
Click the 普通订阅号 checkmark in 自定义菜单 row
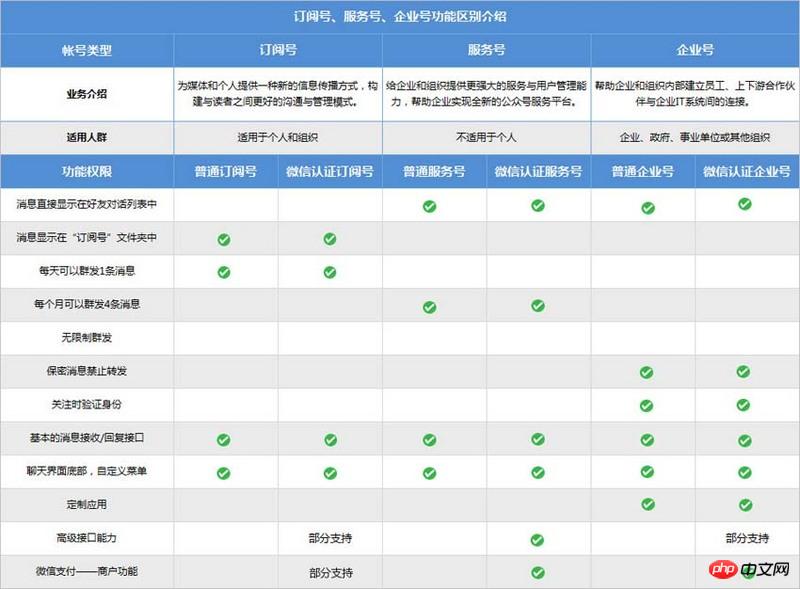click(x=223, y=473)
